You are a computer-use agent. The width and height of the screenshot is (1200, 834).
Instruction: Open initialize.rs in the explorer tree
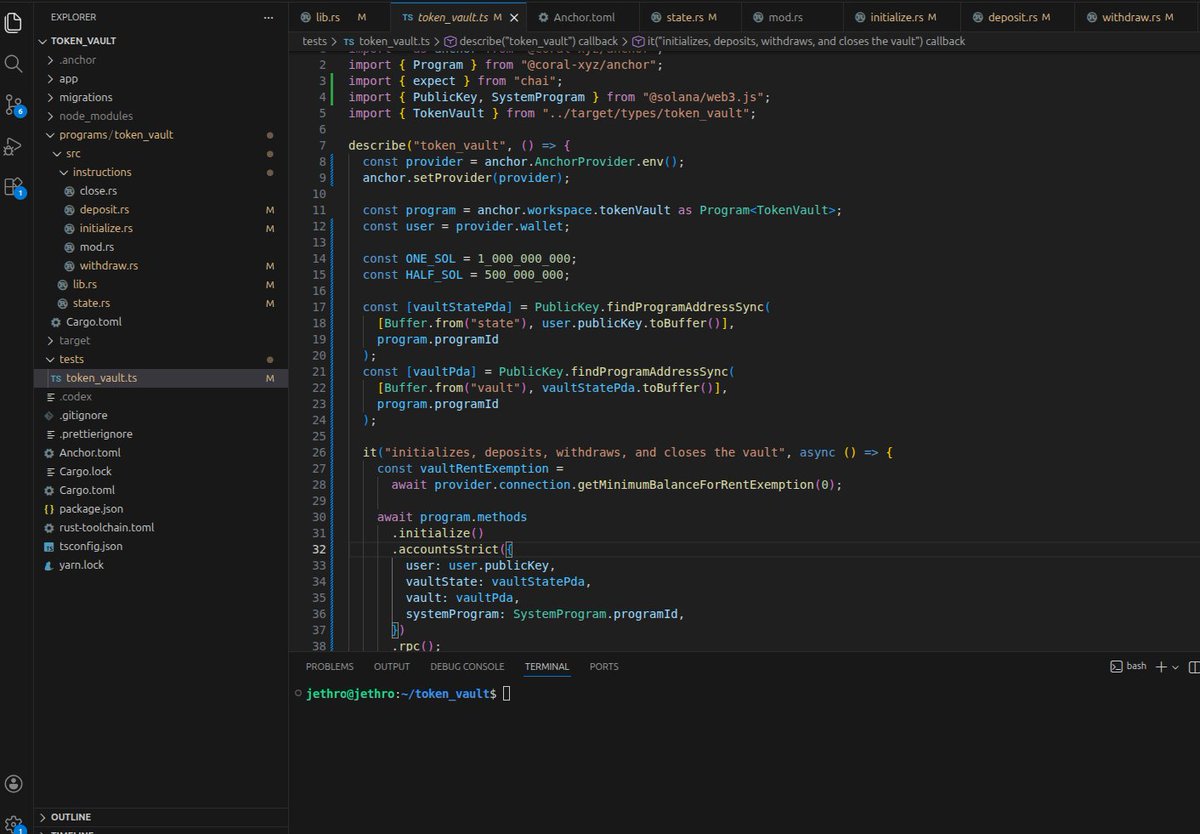pos(161,228)
